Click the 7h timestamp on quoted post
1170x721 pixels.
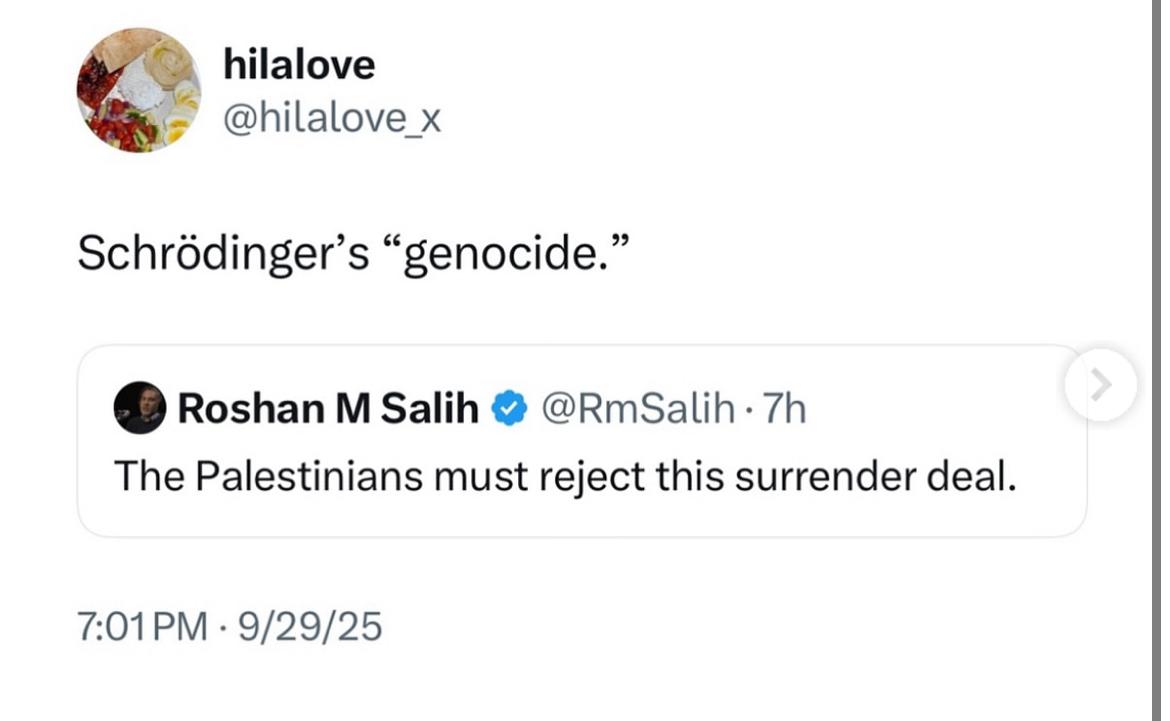784,408
